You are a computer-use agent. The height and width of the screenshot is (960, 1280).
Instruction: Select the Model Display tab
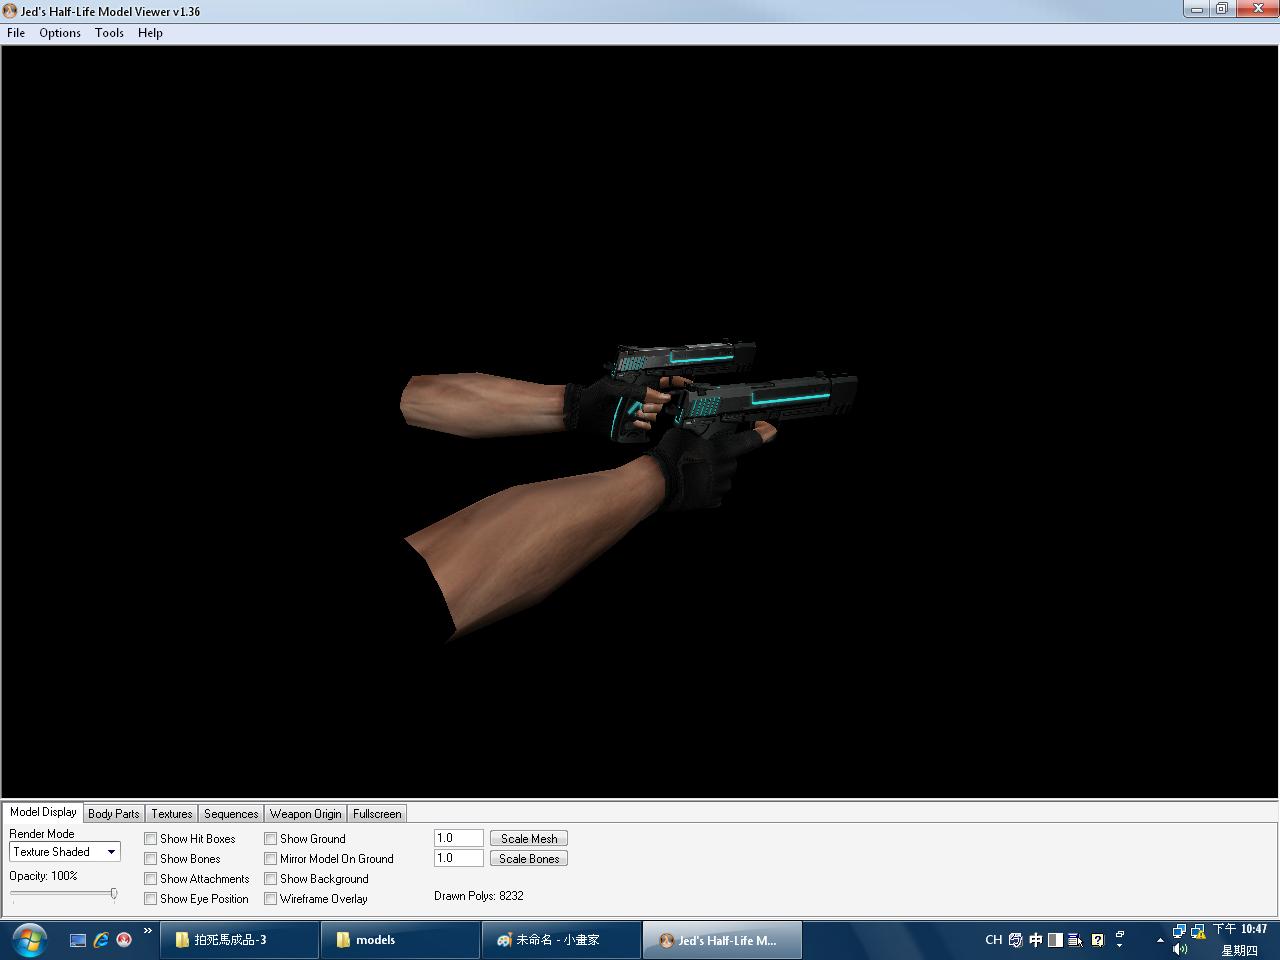pos(43,812)
